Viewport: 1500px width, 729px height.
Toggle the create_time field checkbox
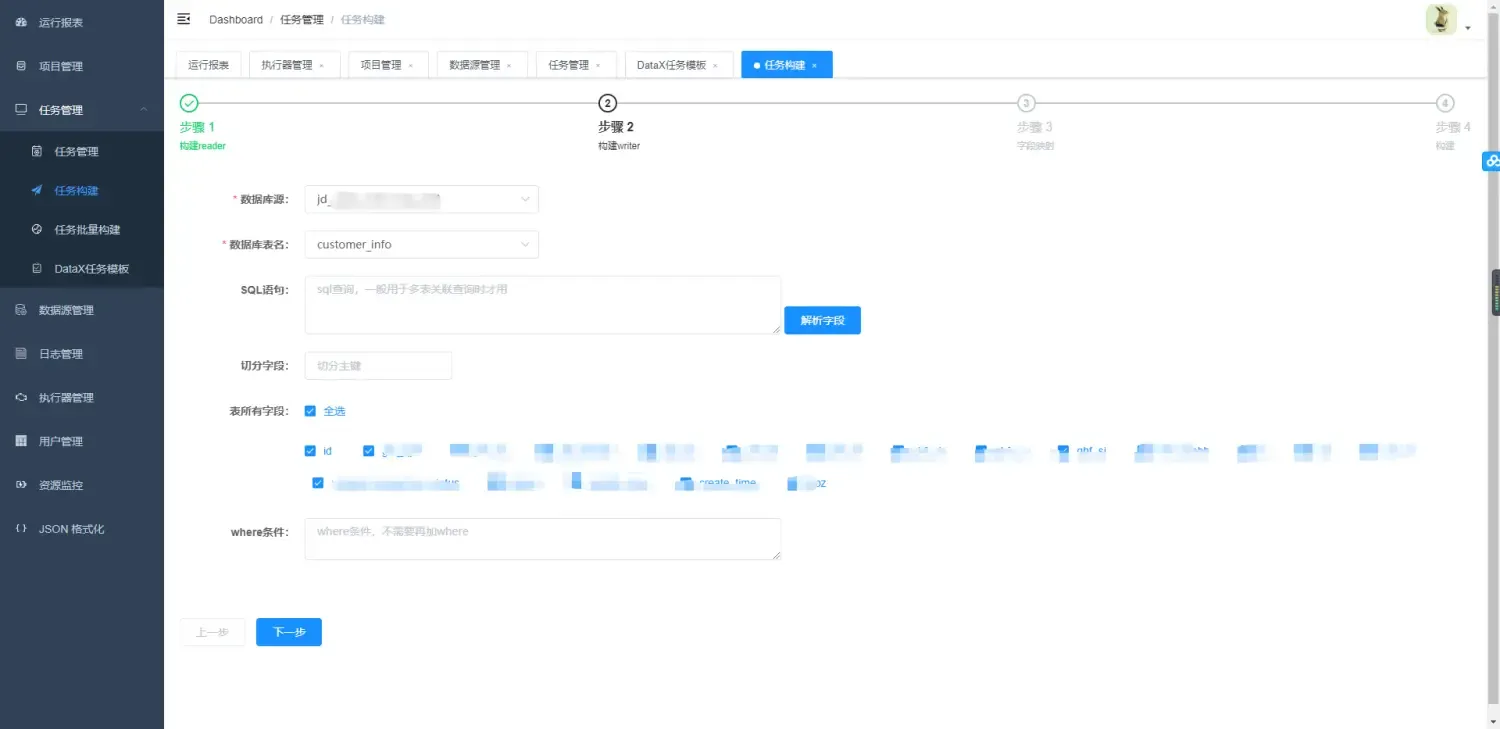[x=682, y=482]
